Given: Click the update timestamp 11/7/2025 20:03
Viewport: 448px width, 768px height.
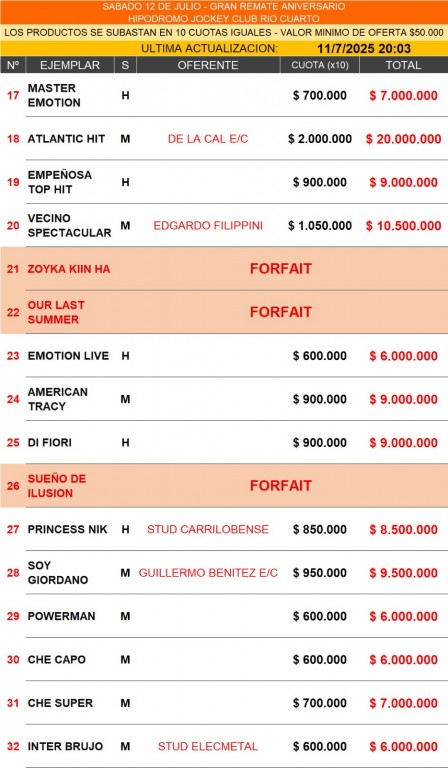Looking at the screenshot, I should click(x=364, y=49).
